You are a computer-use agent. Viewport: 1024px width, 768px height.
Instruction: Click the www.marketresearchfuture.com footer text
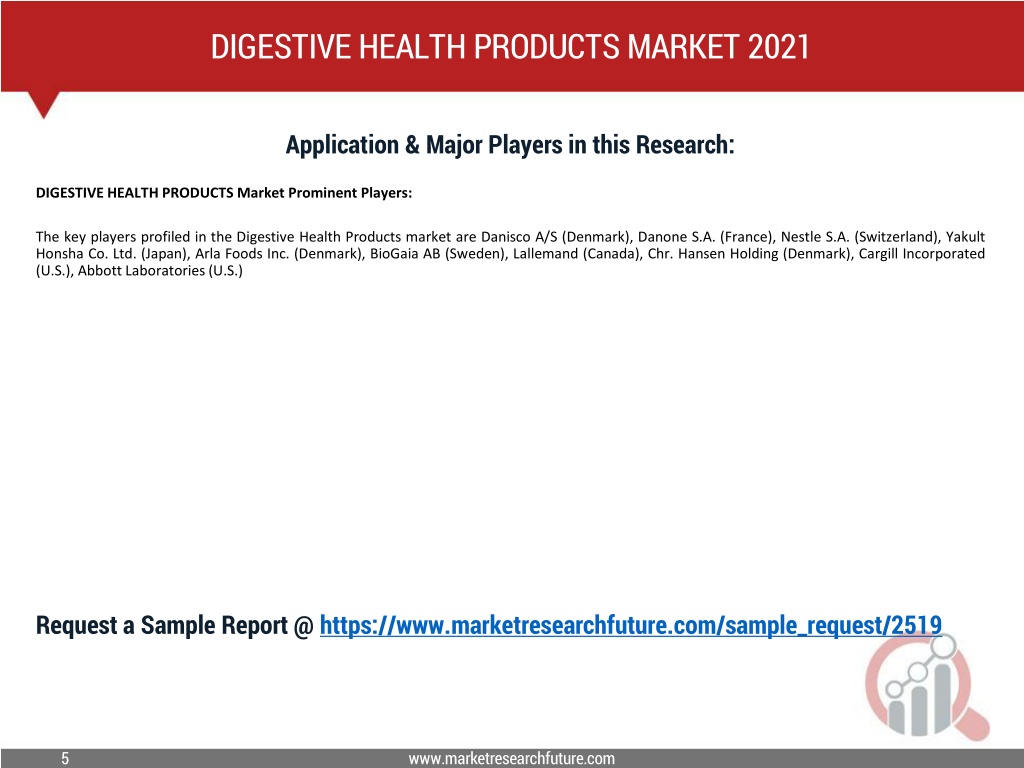pos(511,758)
